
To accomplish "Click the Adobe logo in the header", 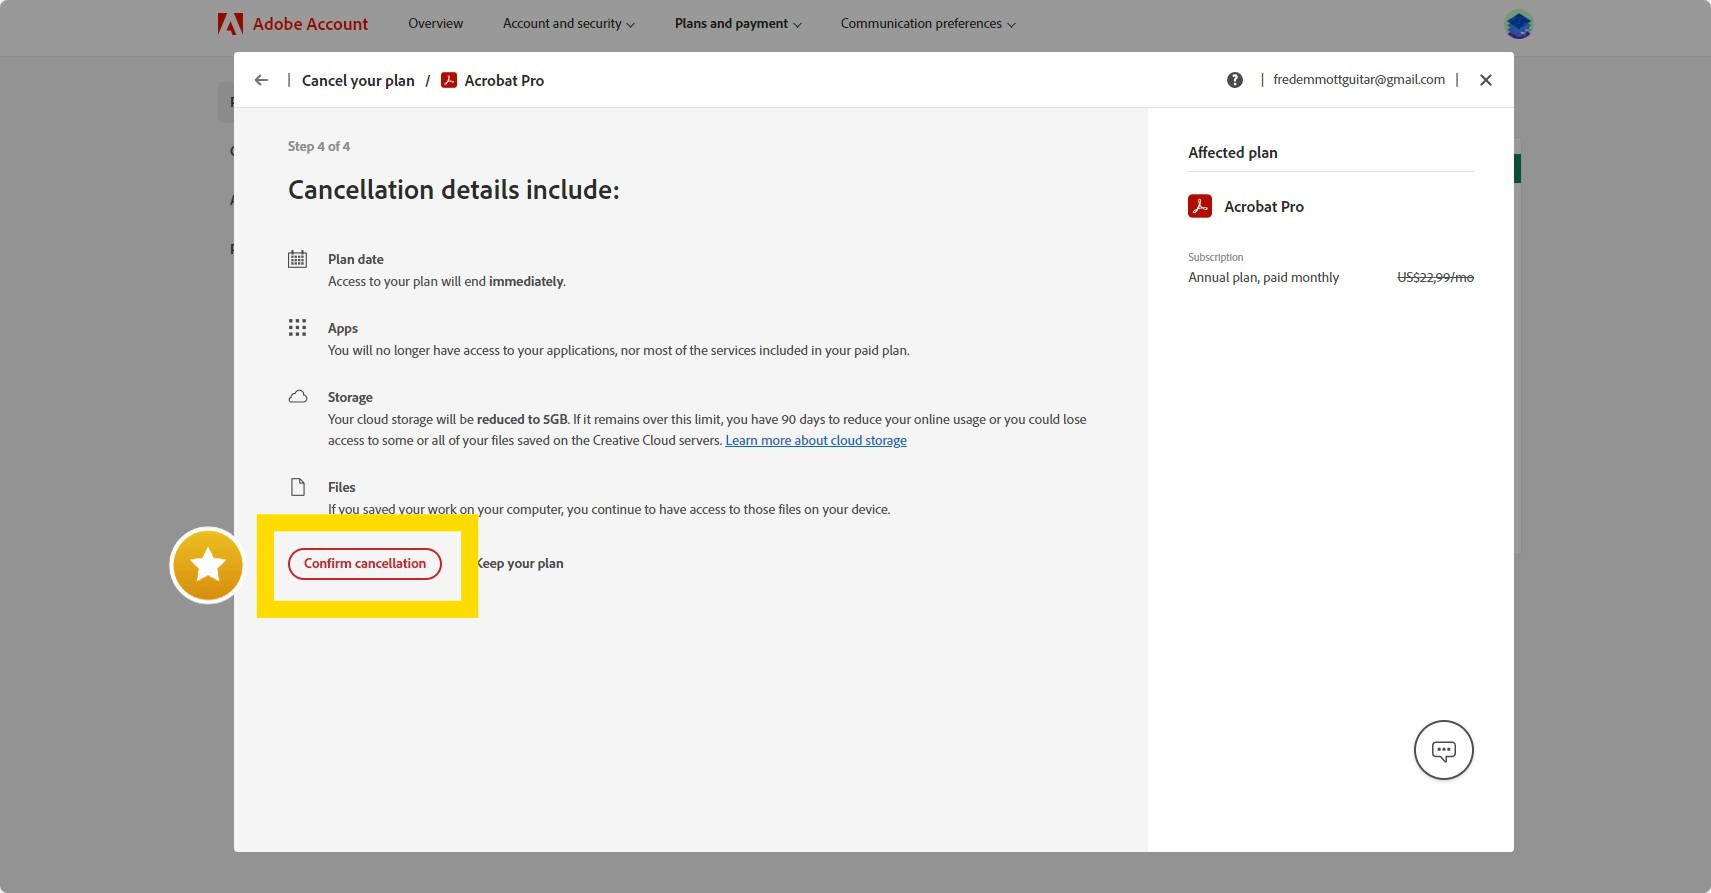I will point(230,24).
